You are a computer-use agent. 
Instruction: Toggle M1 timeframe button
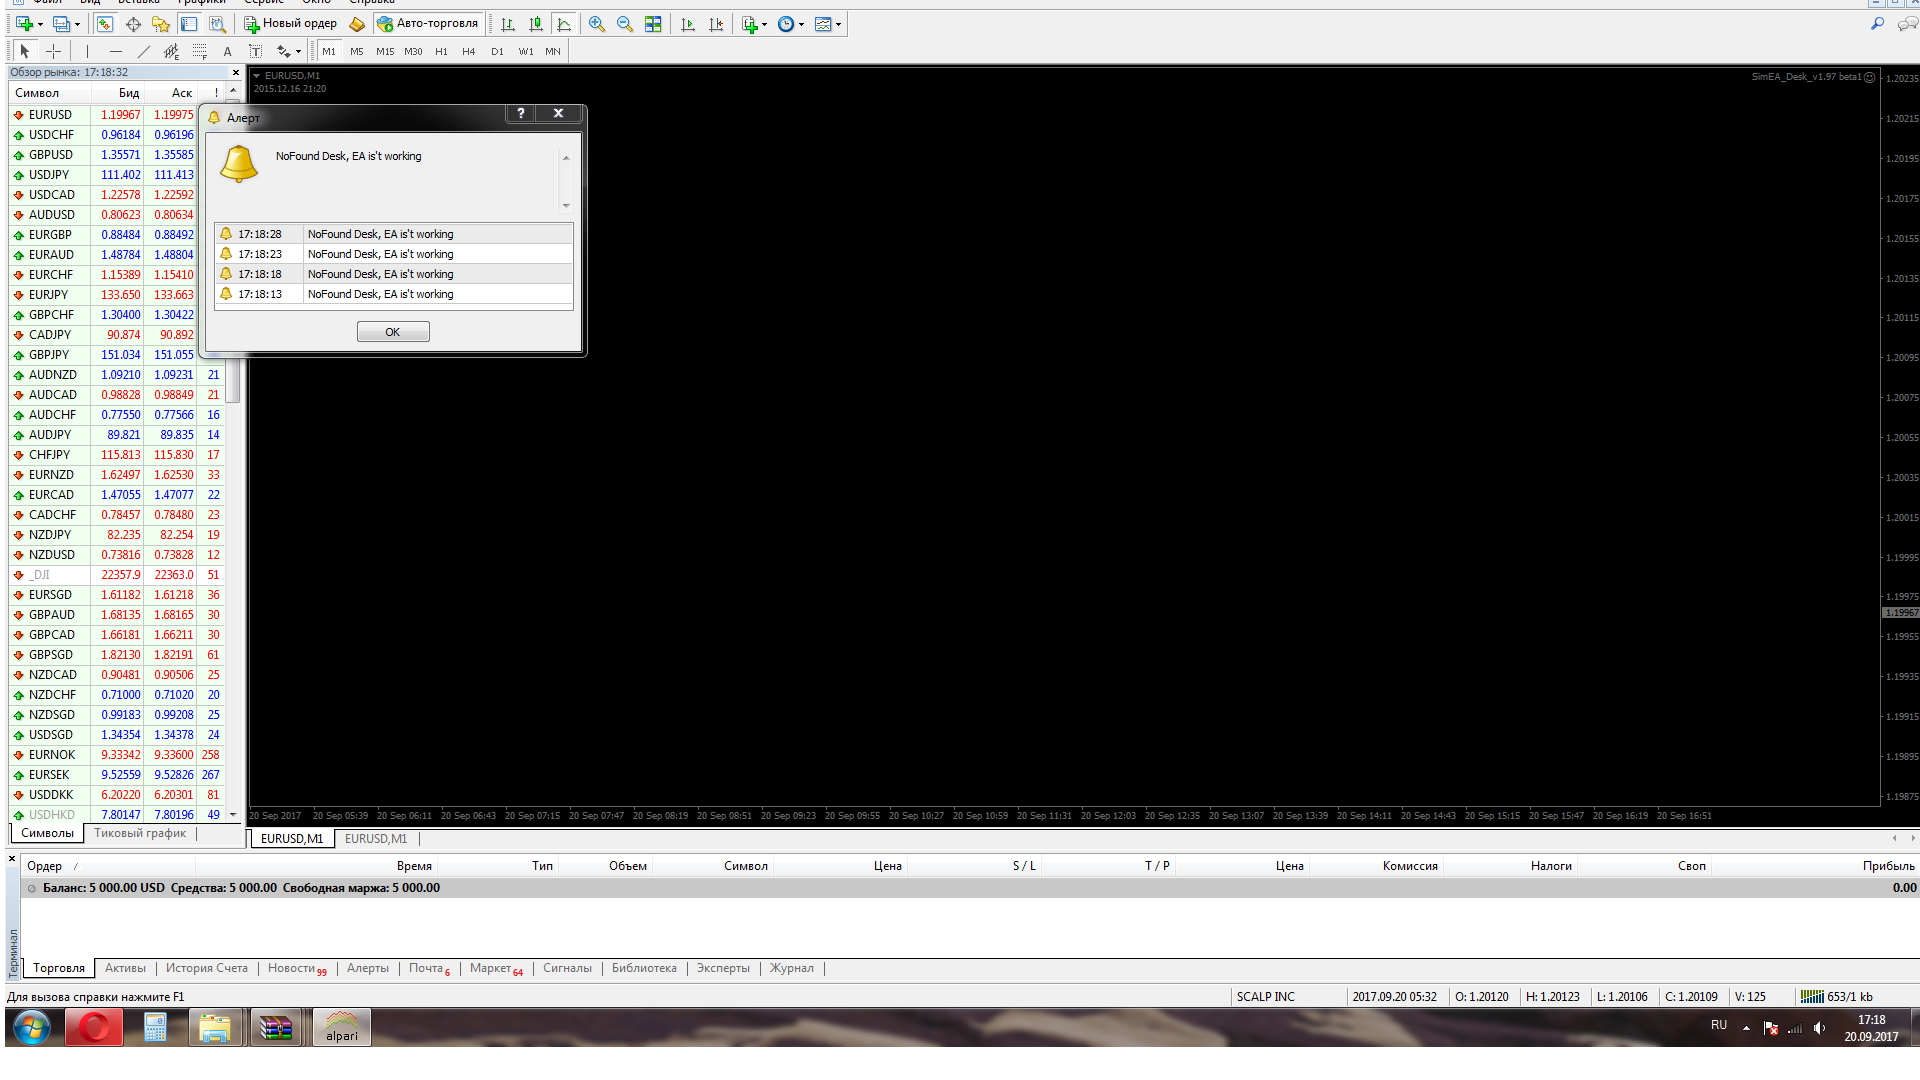(x=329, y=51)
